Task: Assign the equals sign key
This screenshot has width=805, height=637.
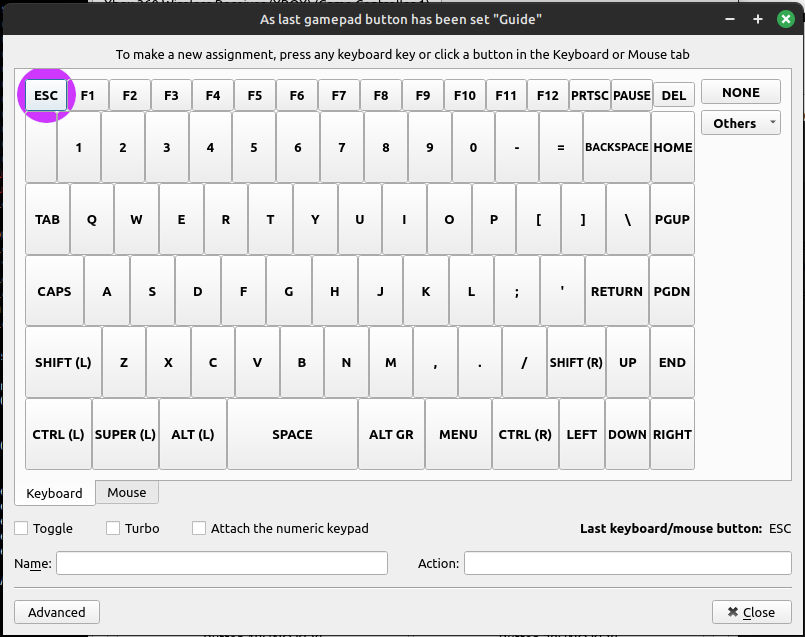Action: point(561,147)
